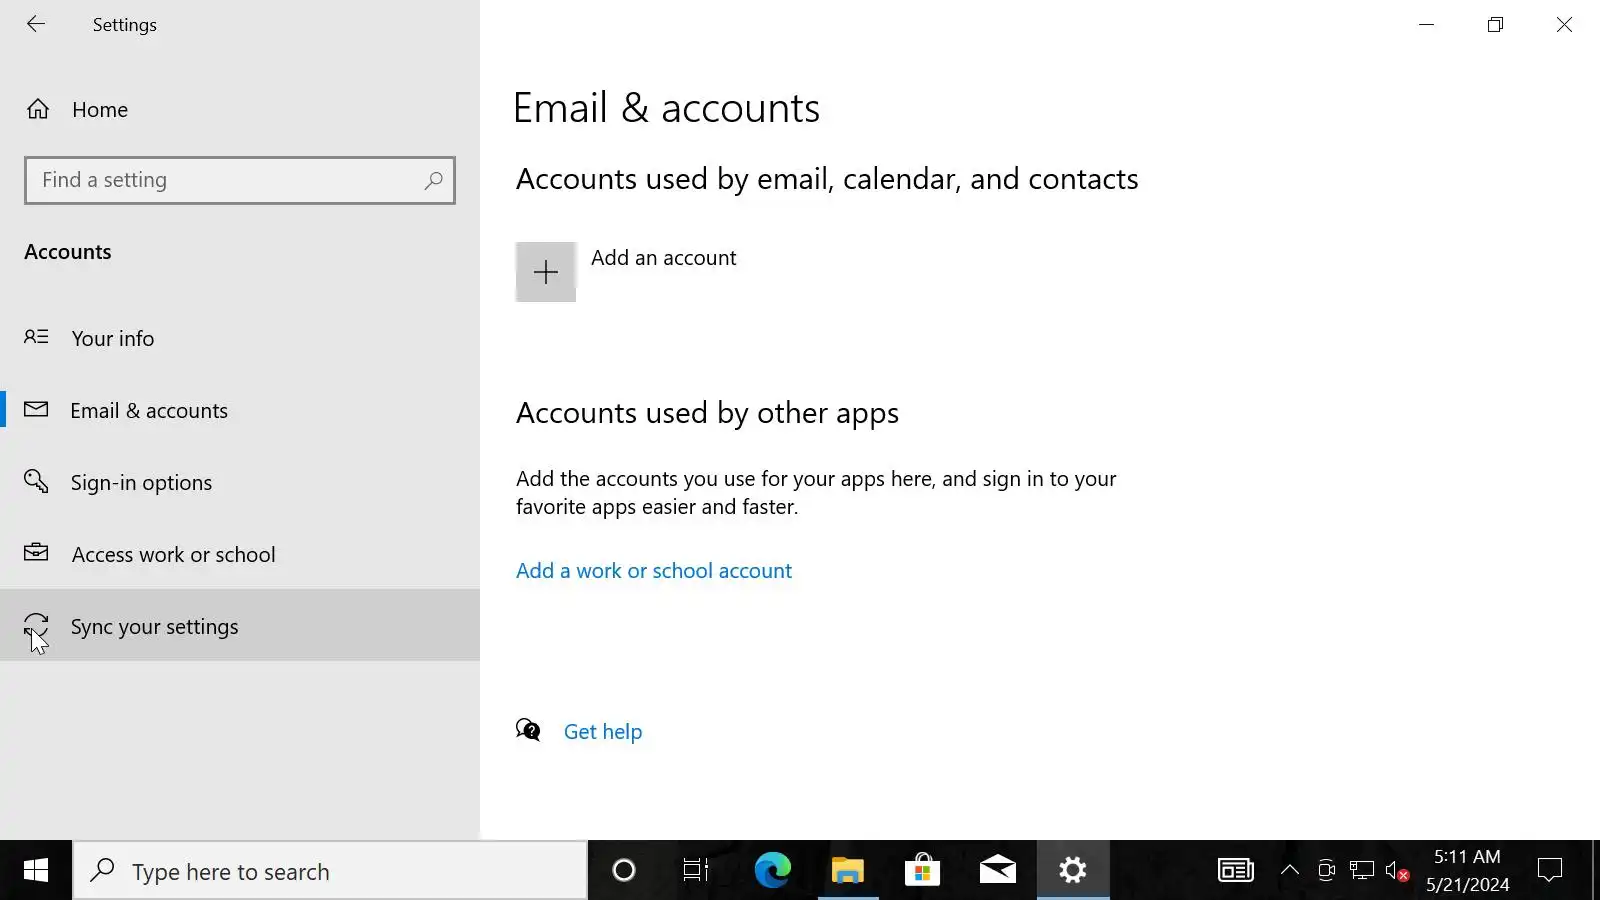This screenshot has width=1600, height=900.
Task: Click the back arrow in Settings
Action: coord(36,24)
